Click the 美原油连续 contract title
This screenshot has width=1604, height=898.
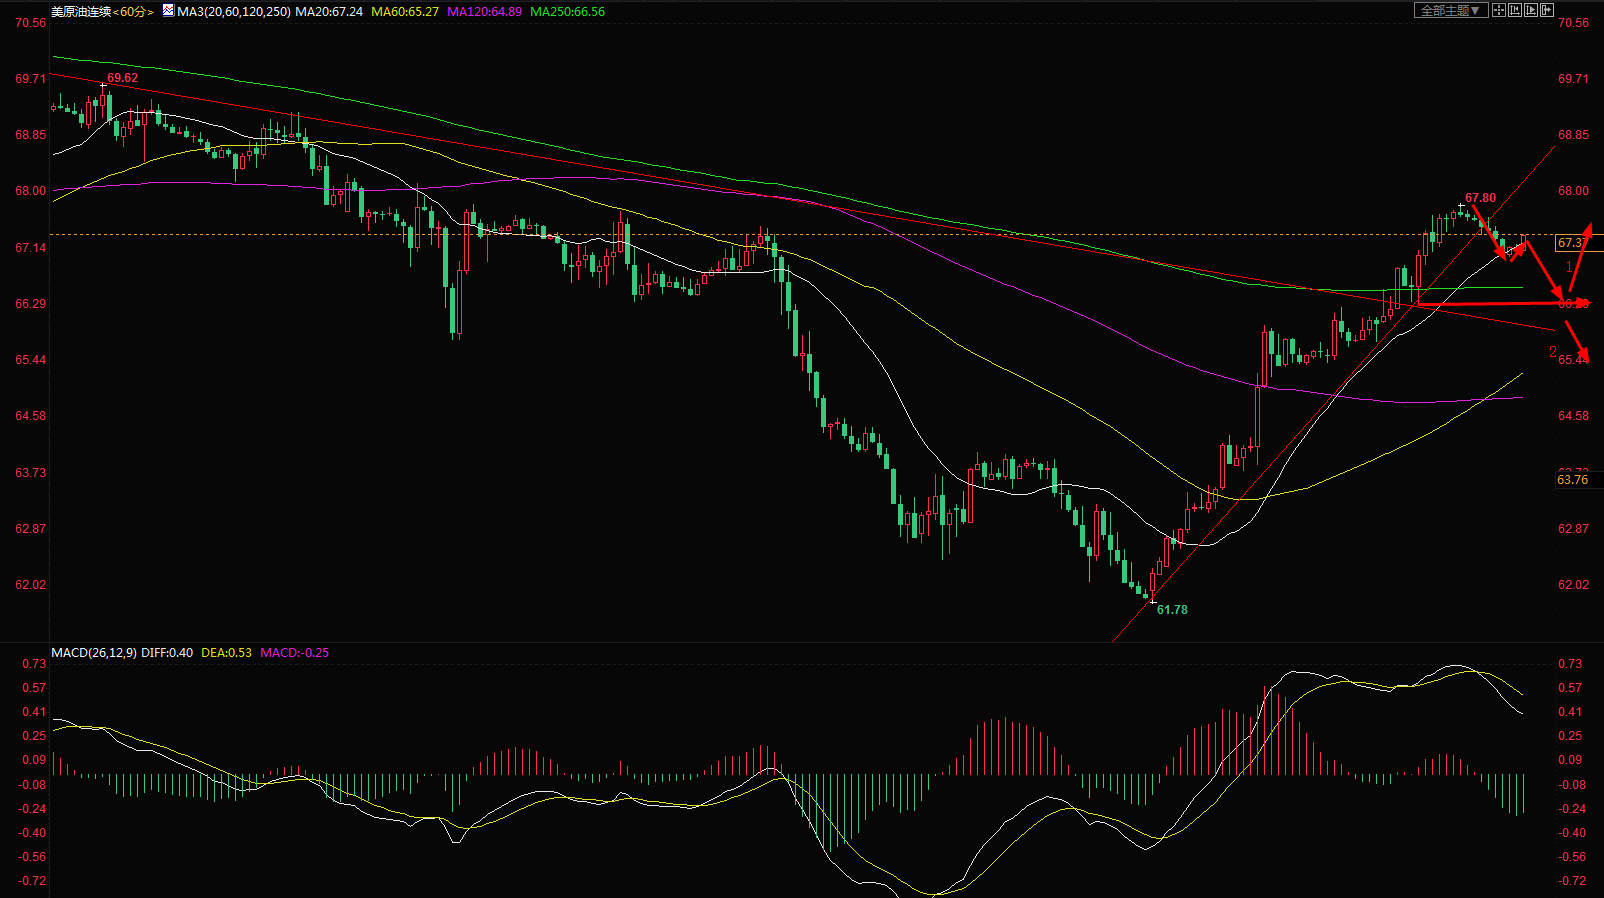tap(81, 12)
